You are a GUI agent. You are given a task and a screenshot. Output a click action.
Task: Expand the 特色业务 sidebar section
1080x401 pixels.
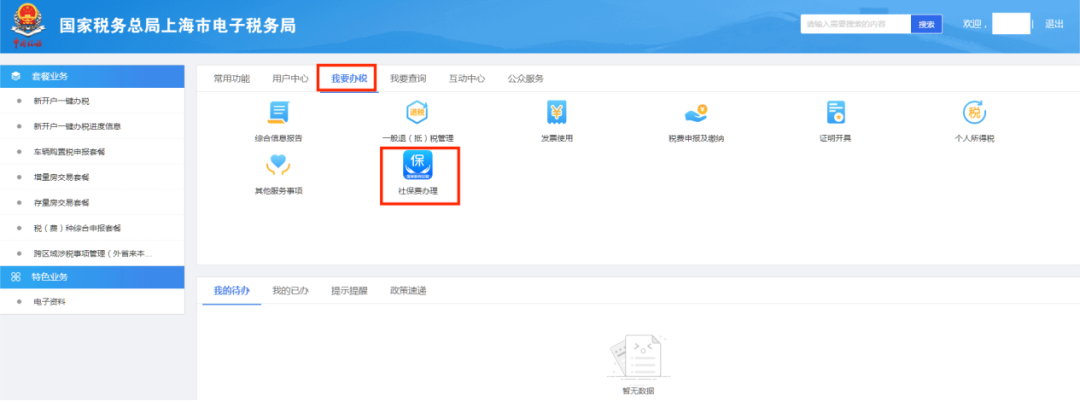[92, 277]
